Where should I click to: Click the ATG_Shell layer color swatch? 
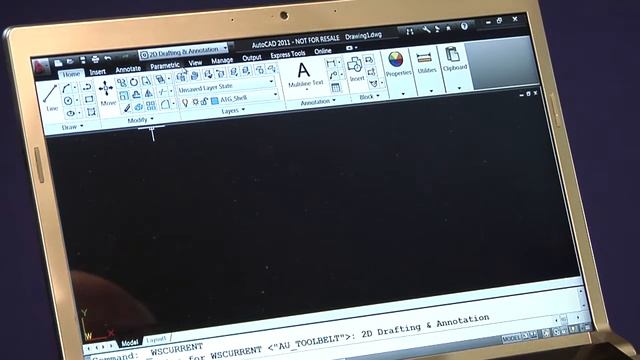(215, 100)
